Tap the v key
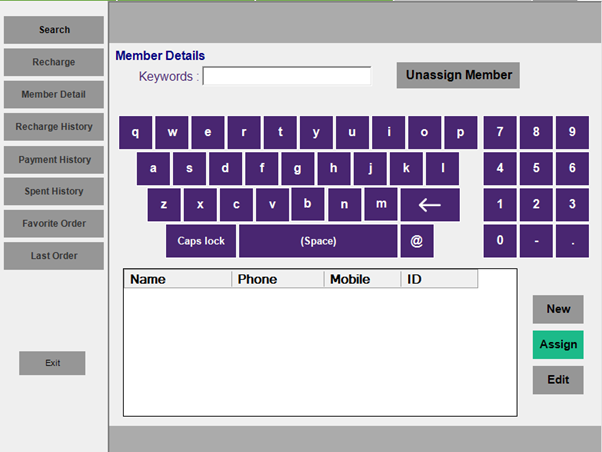 click(x=272, y=205)
